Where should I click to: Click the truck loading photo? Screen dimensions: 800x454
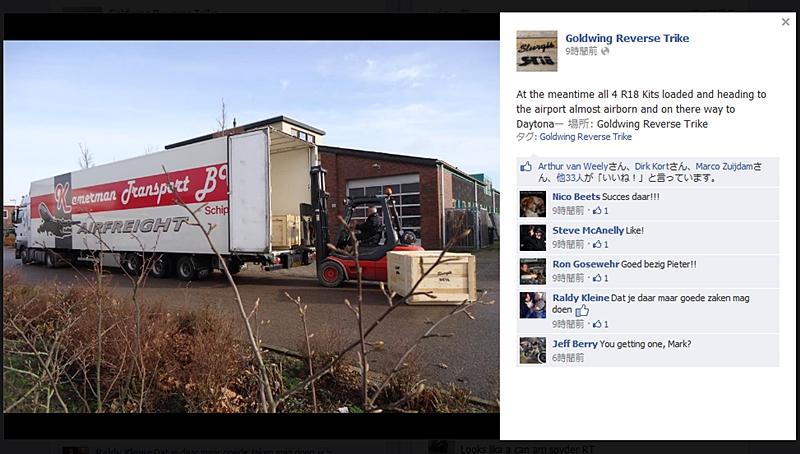252,226
